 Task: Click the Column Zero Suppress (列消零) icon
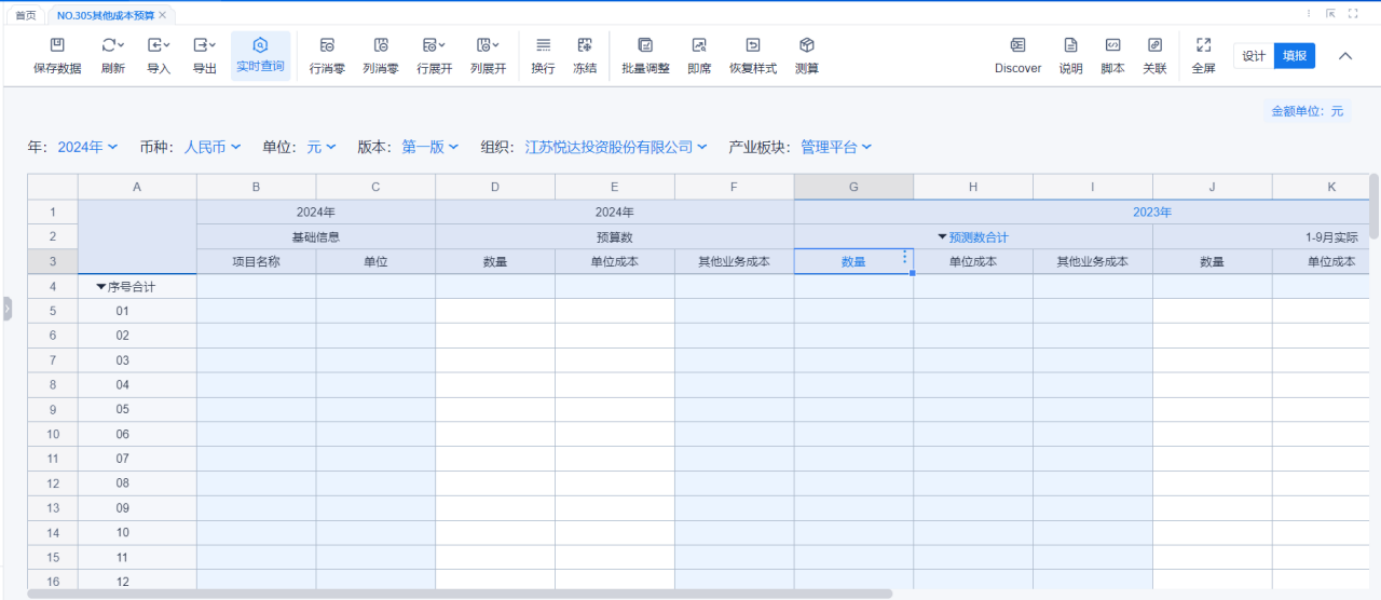(x=380, y=46)
